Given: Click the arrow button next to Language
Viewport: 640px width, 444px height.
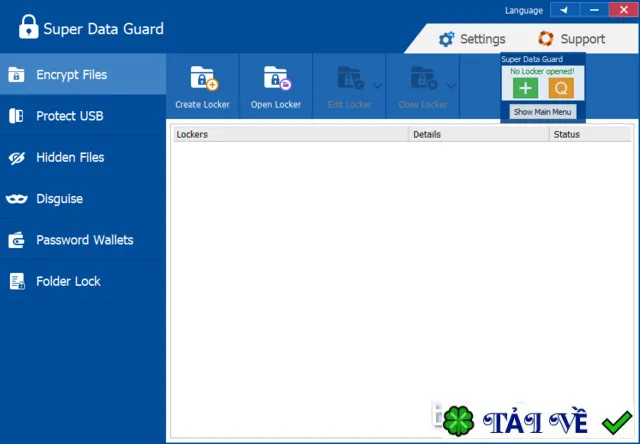Looking at the screenshot, I should click(564, 10).
